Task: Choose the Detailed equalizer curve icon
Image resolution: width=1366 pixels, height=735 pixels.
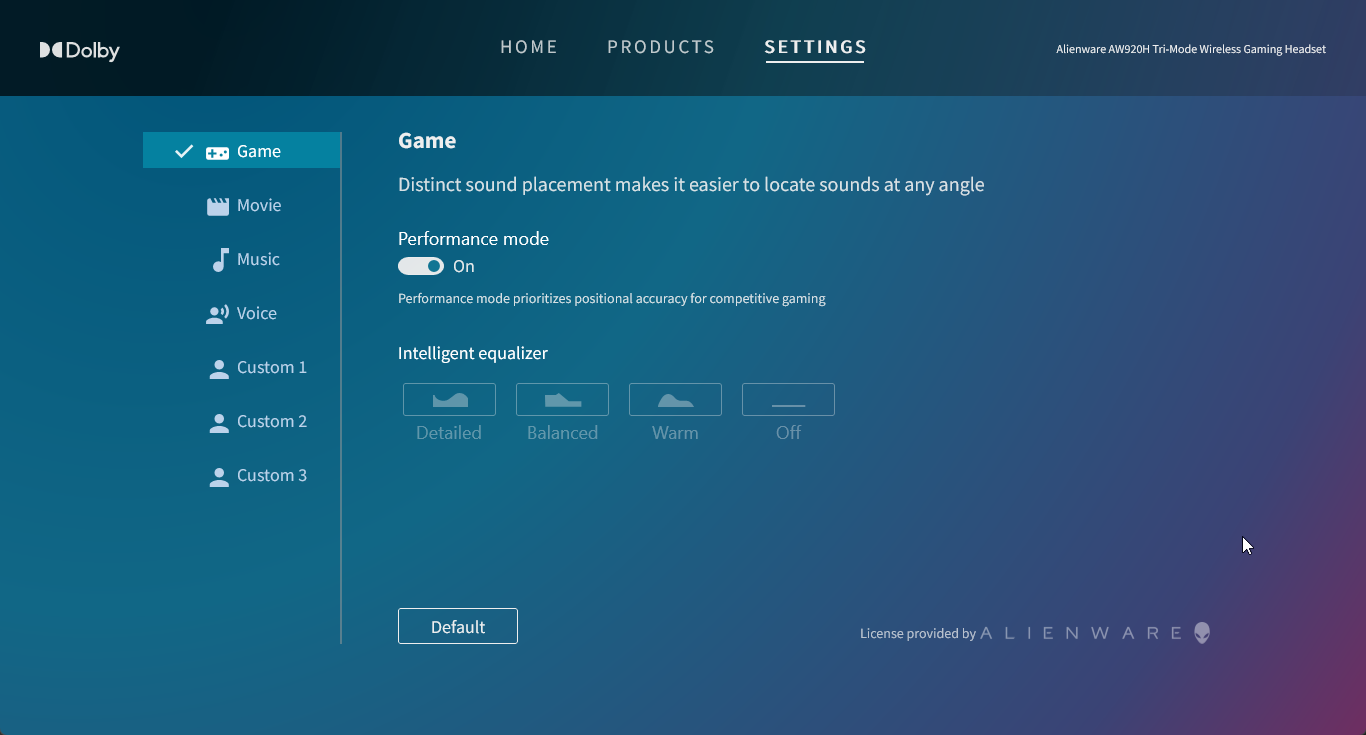Action: tap(449, 399)
